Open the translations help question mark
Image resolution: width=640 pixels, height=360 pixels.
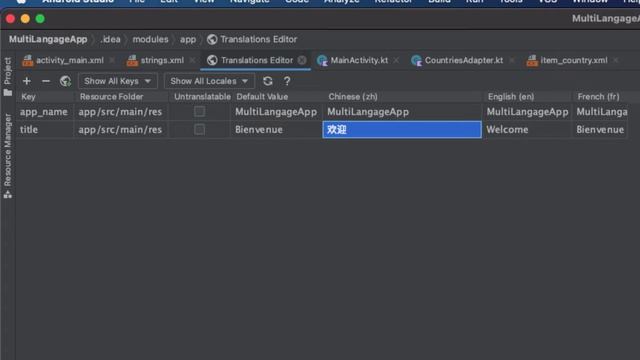tap(287, 81)
